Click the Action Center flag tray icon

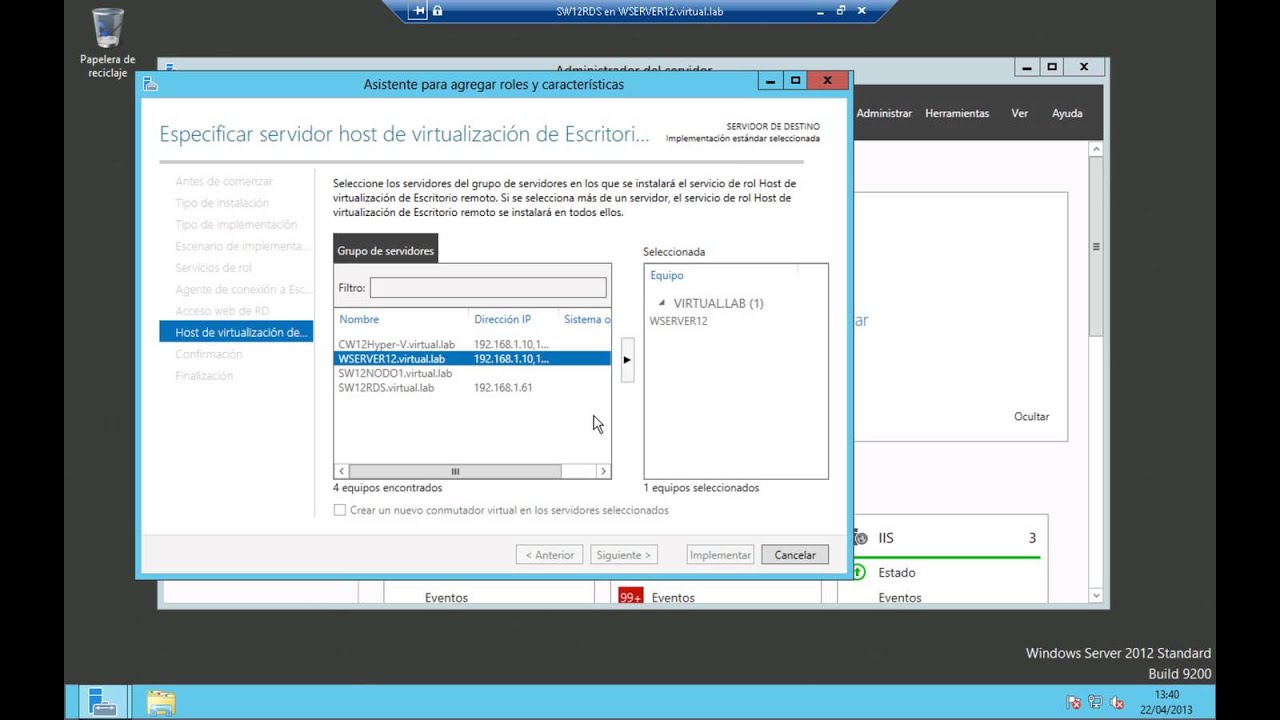click(1073, 703)
